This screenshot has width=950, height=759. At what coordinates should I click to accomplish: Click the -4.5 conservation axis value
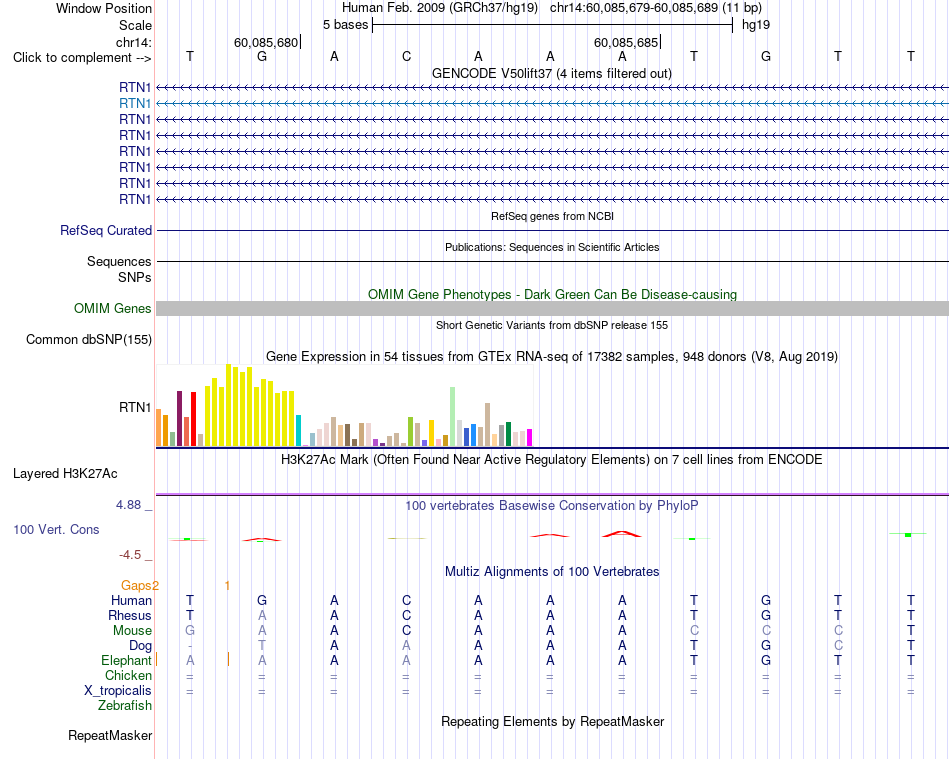pos(130,555)
